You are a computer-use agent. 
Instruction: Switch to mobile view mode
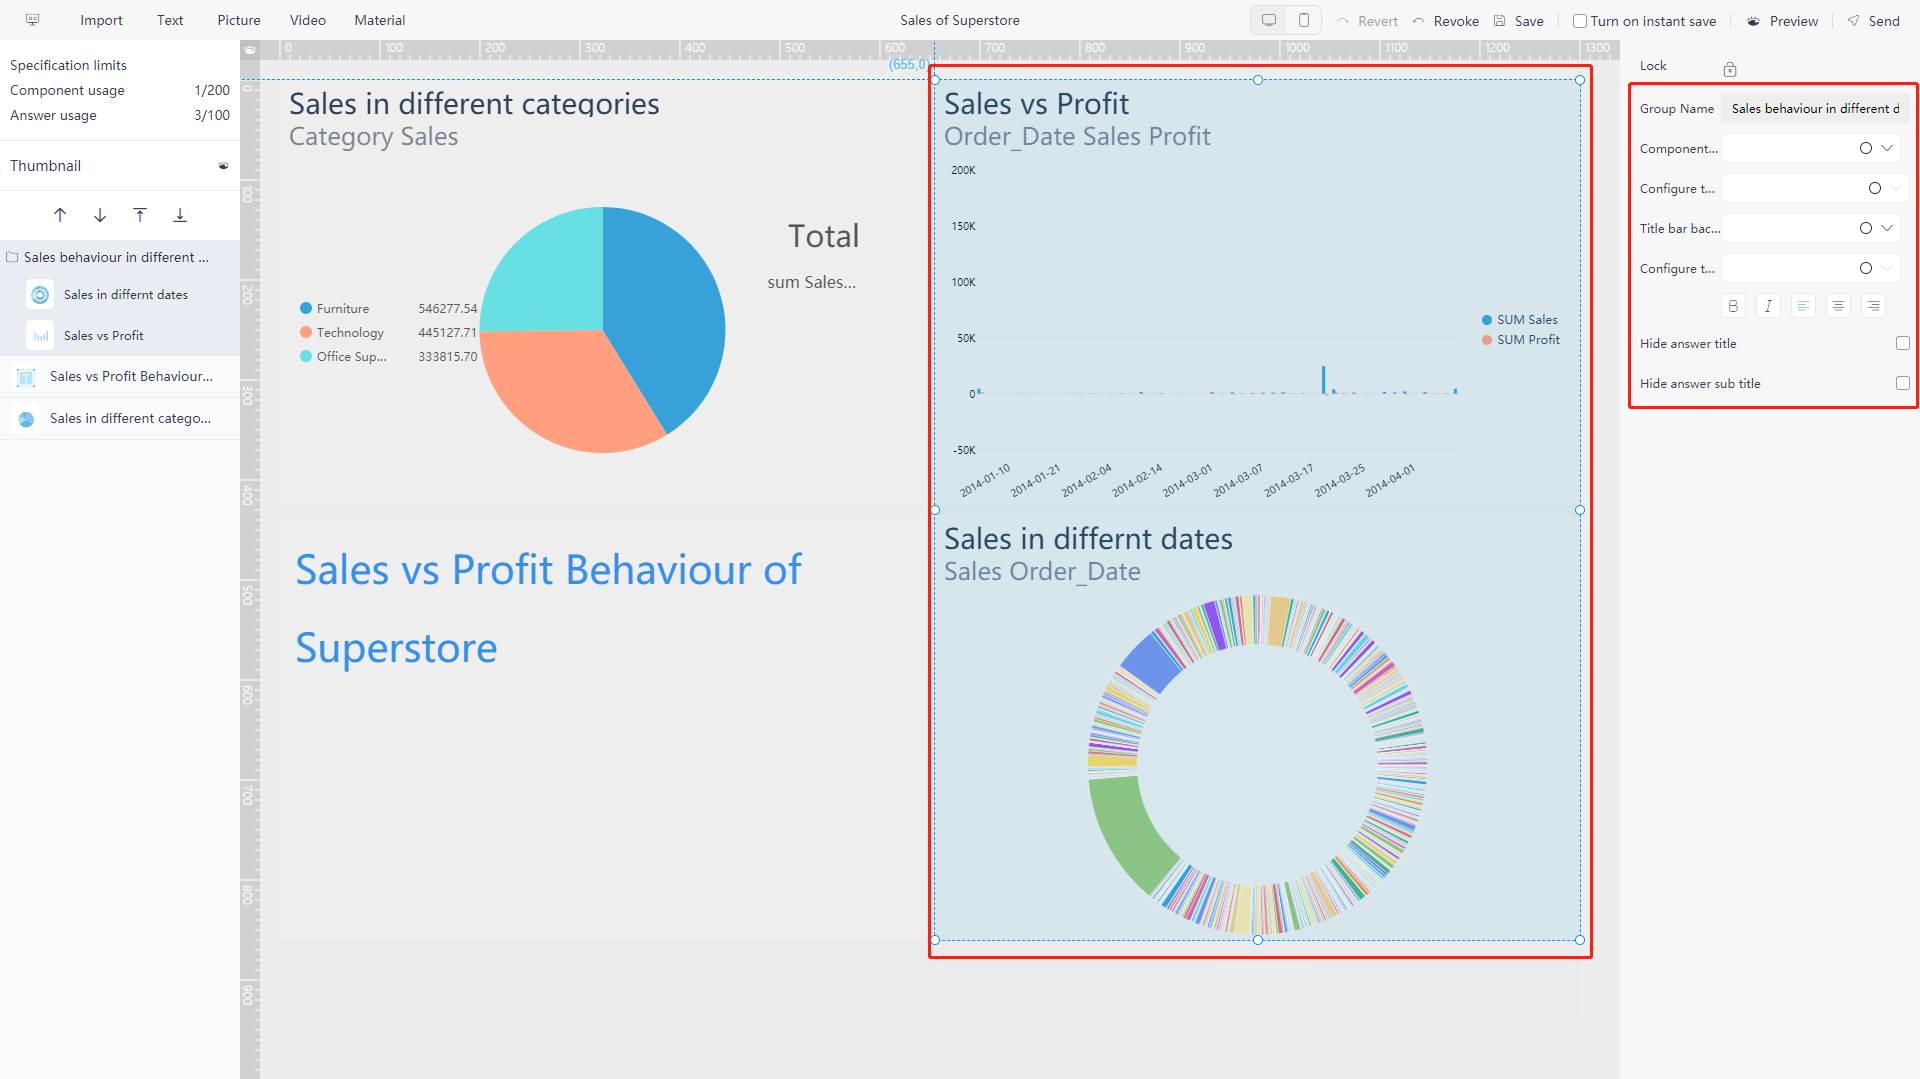pos(1304,20)
